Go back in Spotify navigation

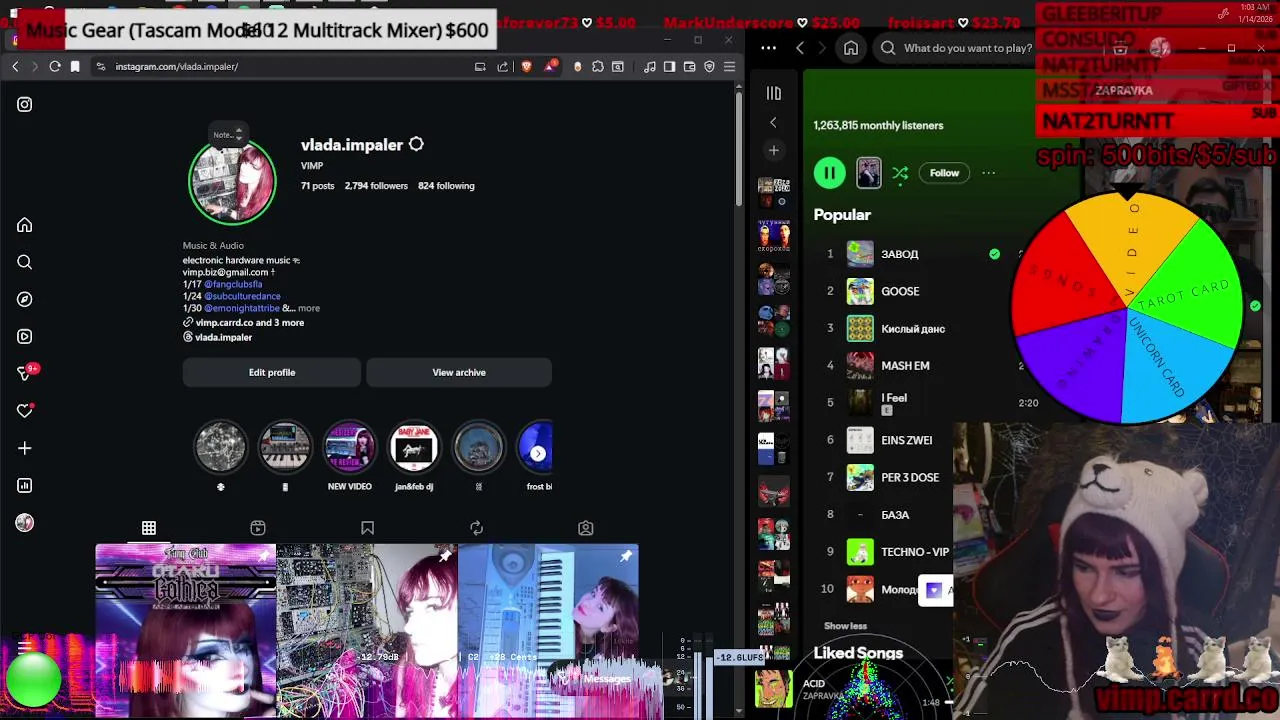799,48
